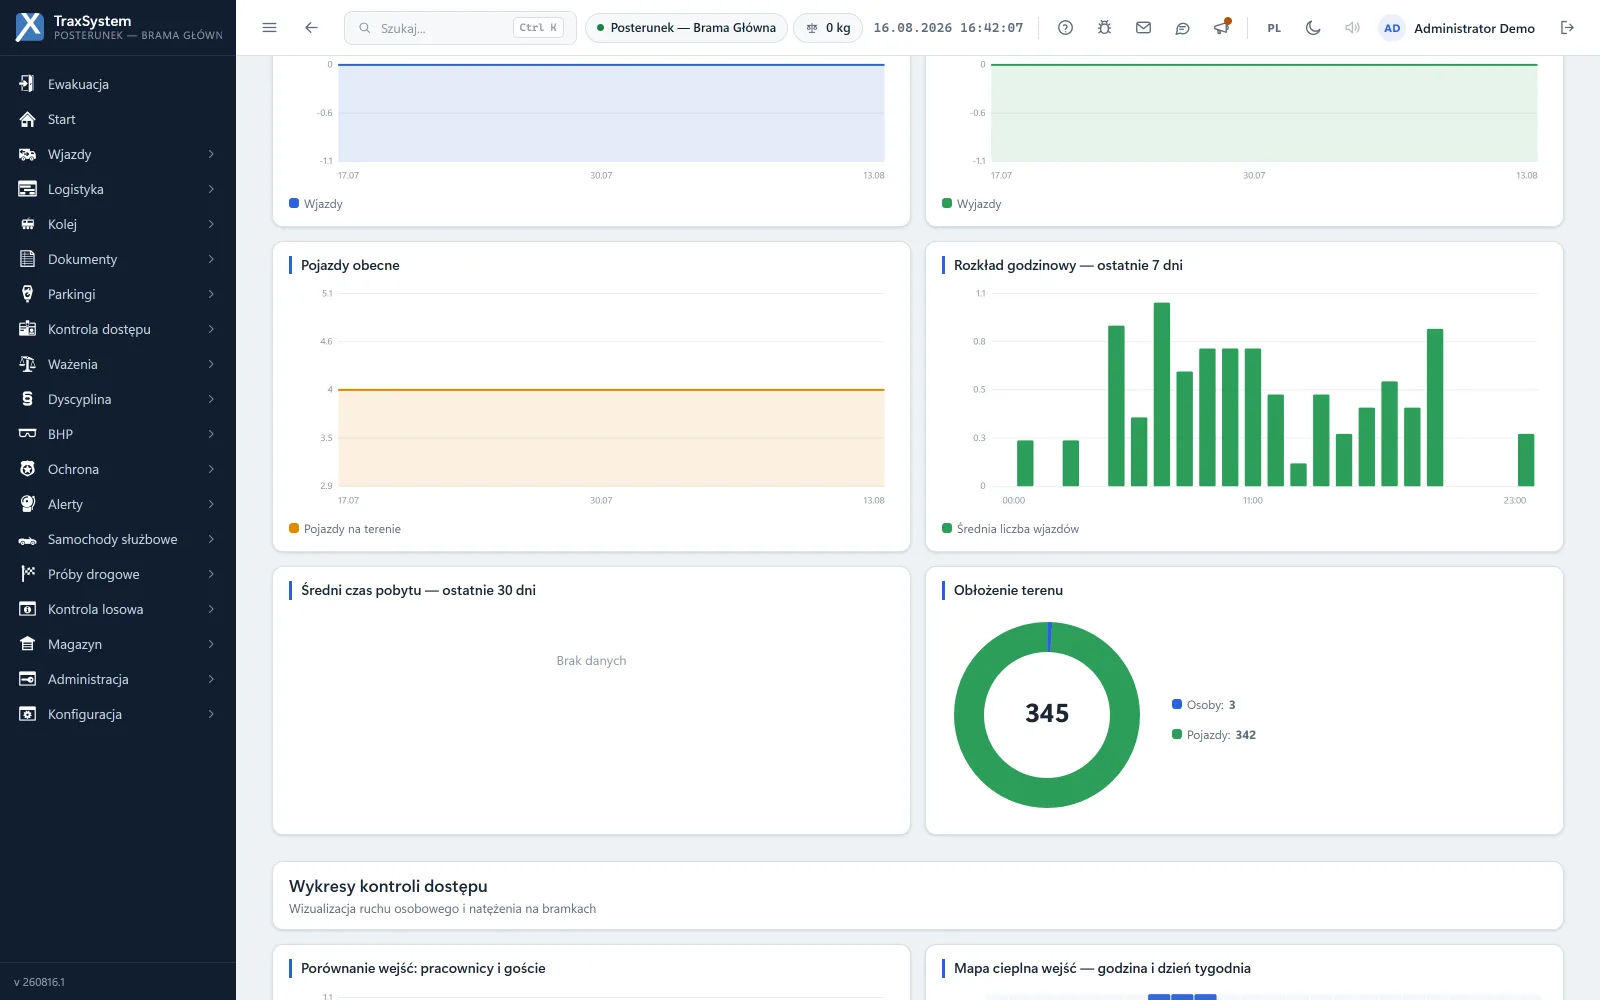The width and height of the screenshot is (1600, 1000).
Task: Click the green Pojazdy legend swatch
Action: coord(1177,734)
